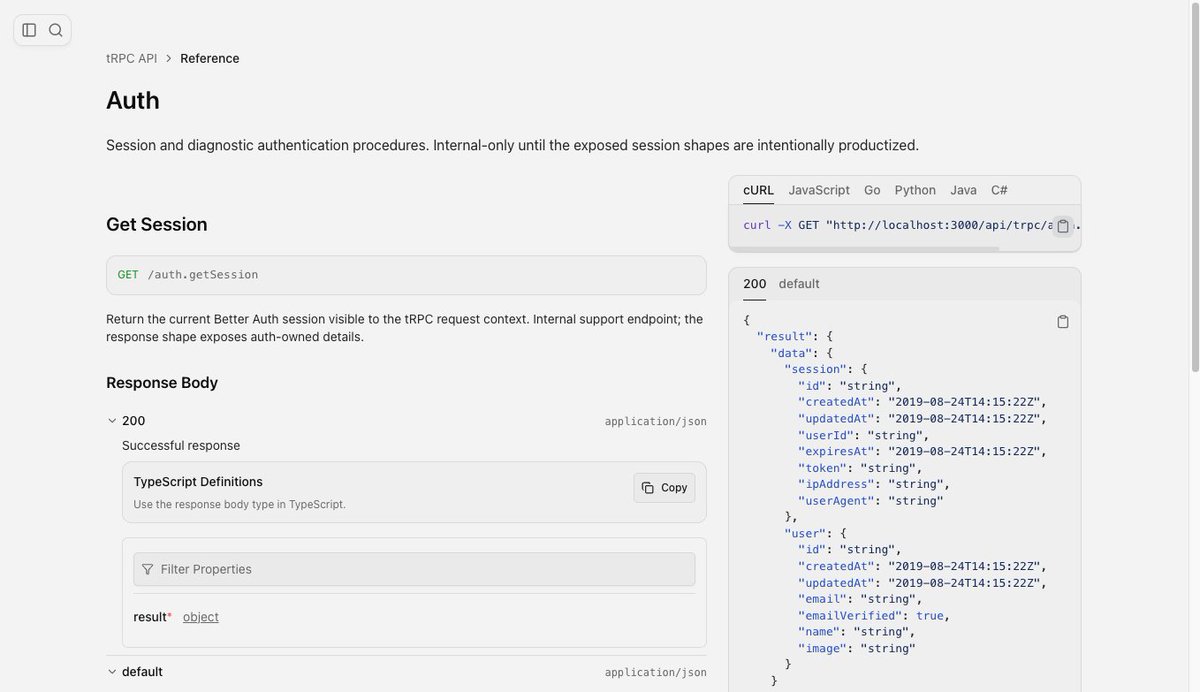The height and width of the screenshot is (692, 1200).
Task: Show the default response example tab
Action: (799, 284)
